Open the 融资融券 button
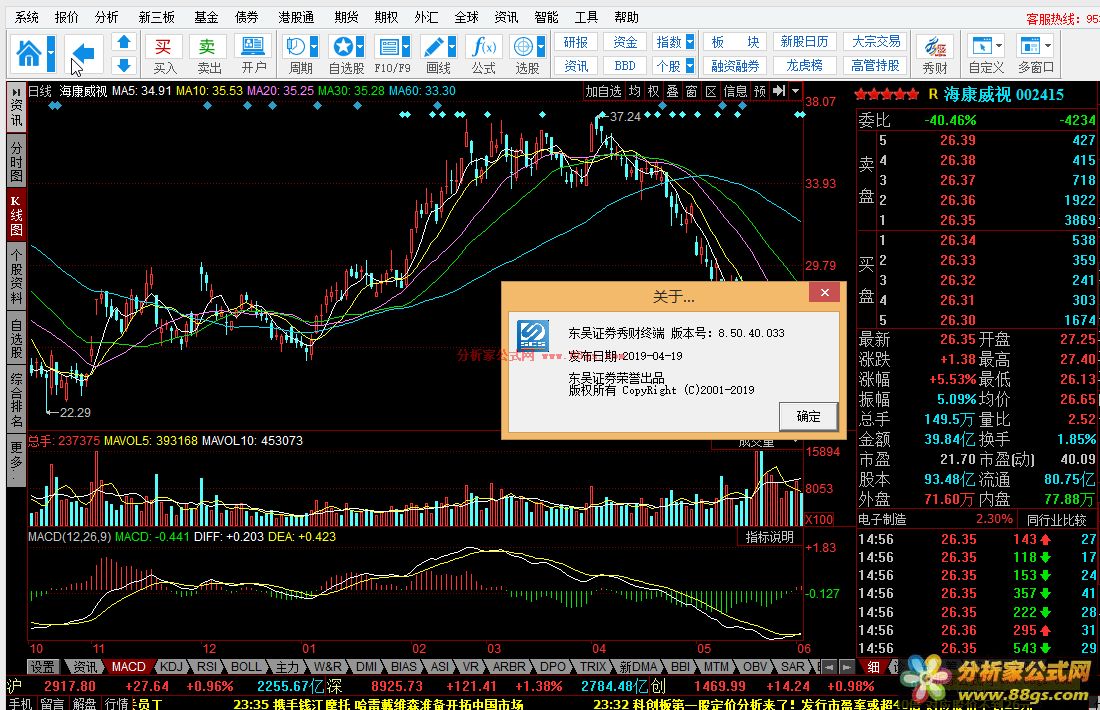 (735, 66)
